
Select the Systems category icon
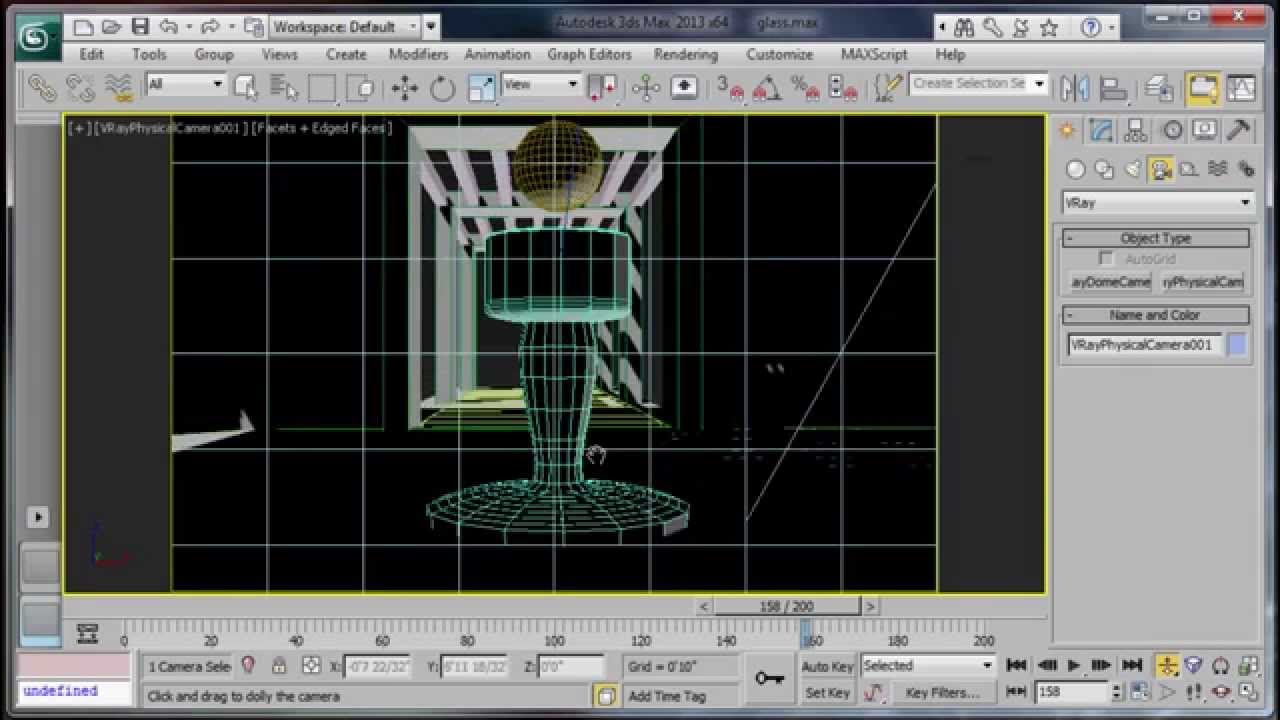click(1245, 169)
